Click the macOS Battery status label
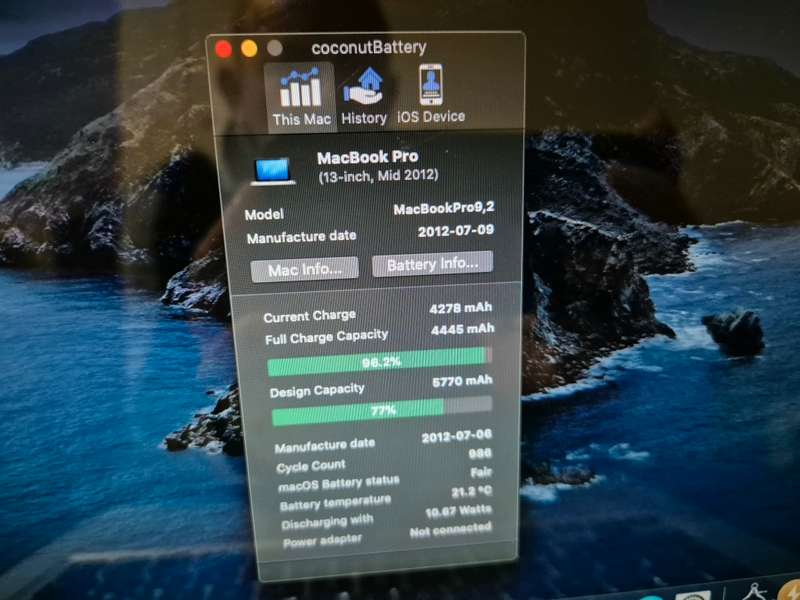Image resolution: width=800 pixels, height=600 pixels. (x=338, y=484)
